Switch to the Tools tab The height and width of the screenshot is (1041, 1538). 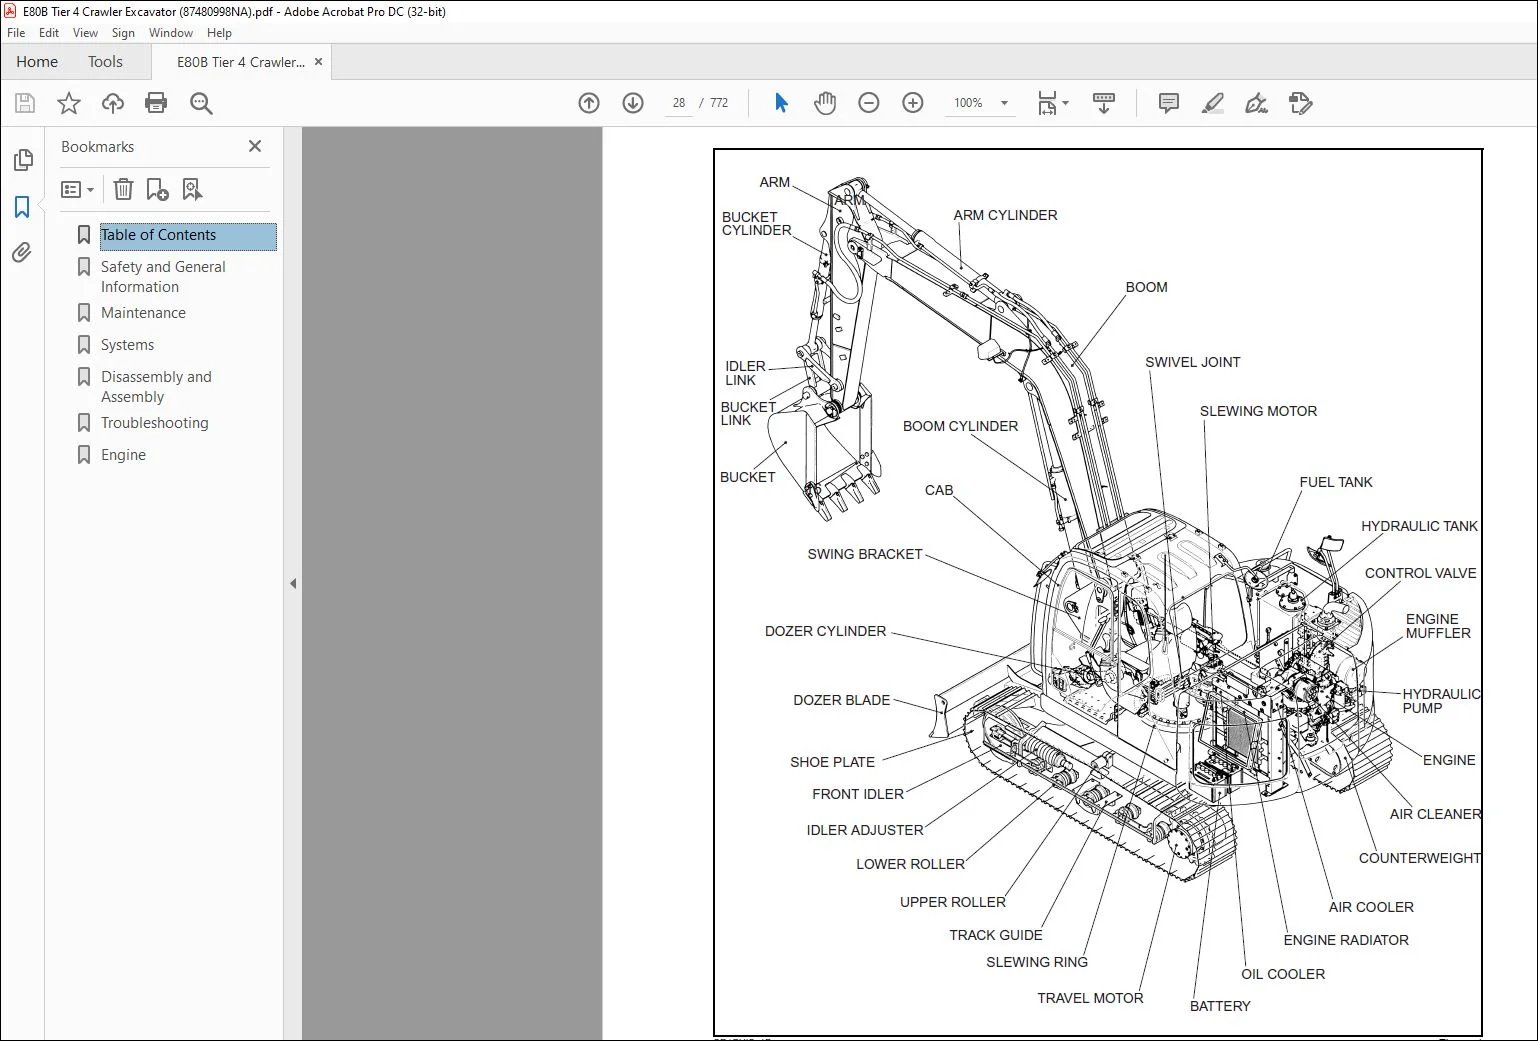105,62
